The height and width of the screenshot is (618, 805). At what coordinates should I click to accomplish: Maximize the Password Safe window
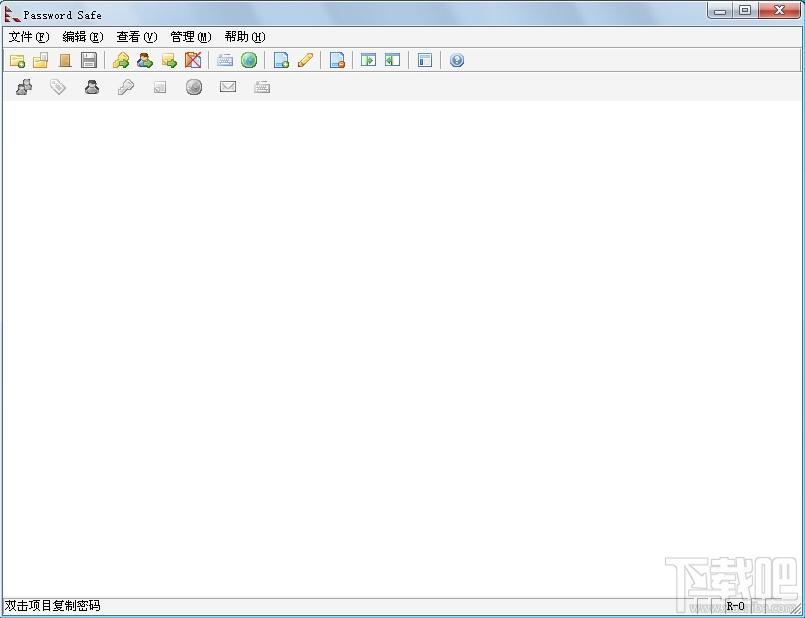pos(745,11)
